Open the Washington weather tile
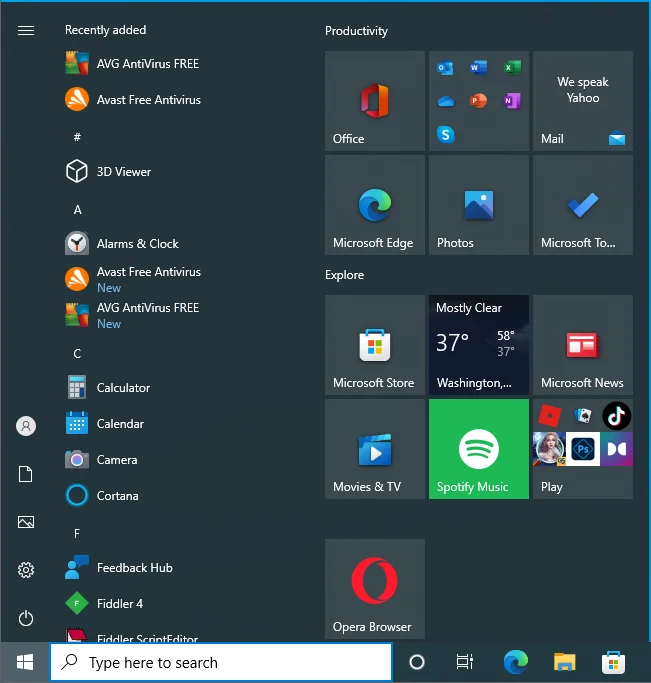The height and width of the screenshot is (683, 651). (479, 345)
